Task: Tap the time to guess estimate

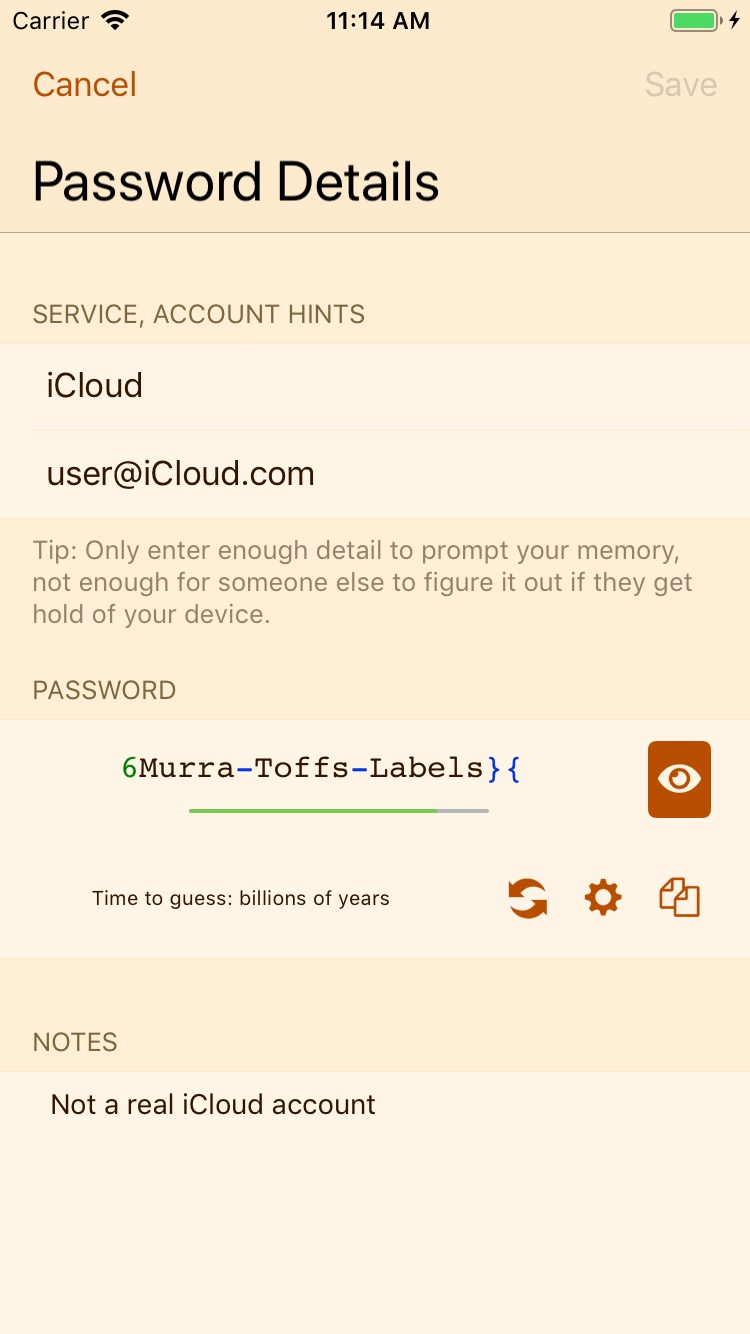Action: click(241, 898)
